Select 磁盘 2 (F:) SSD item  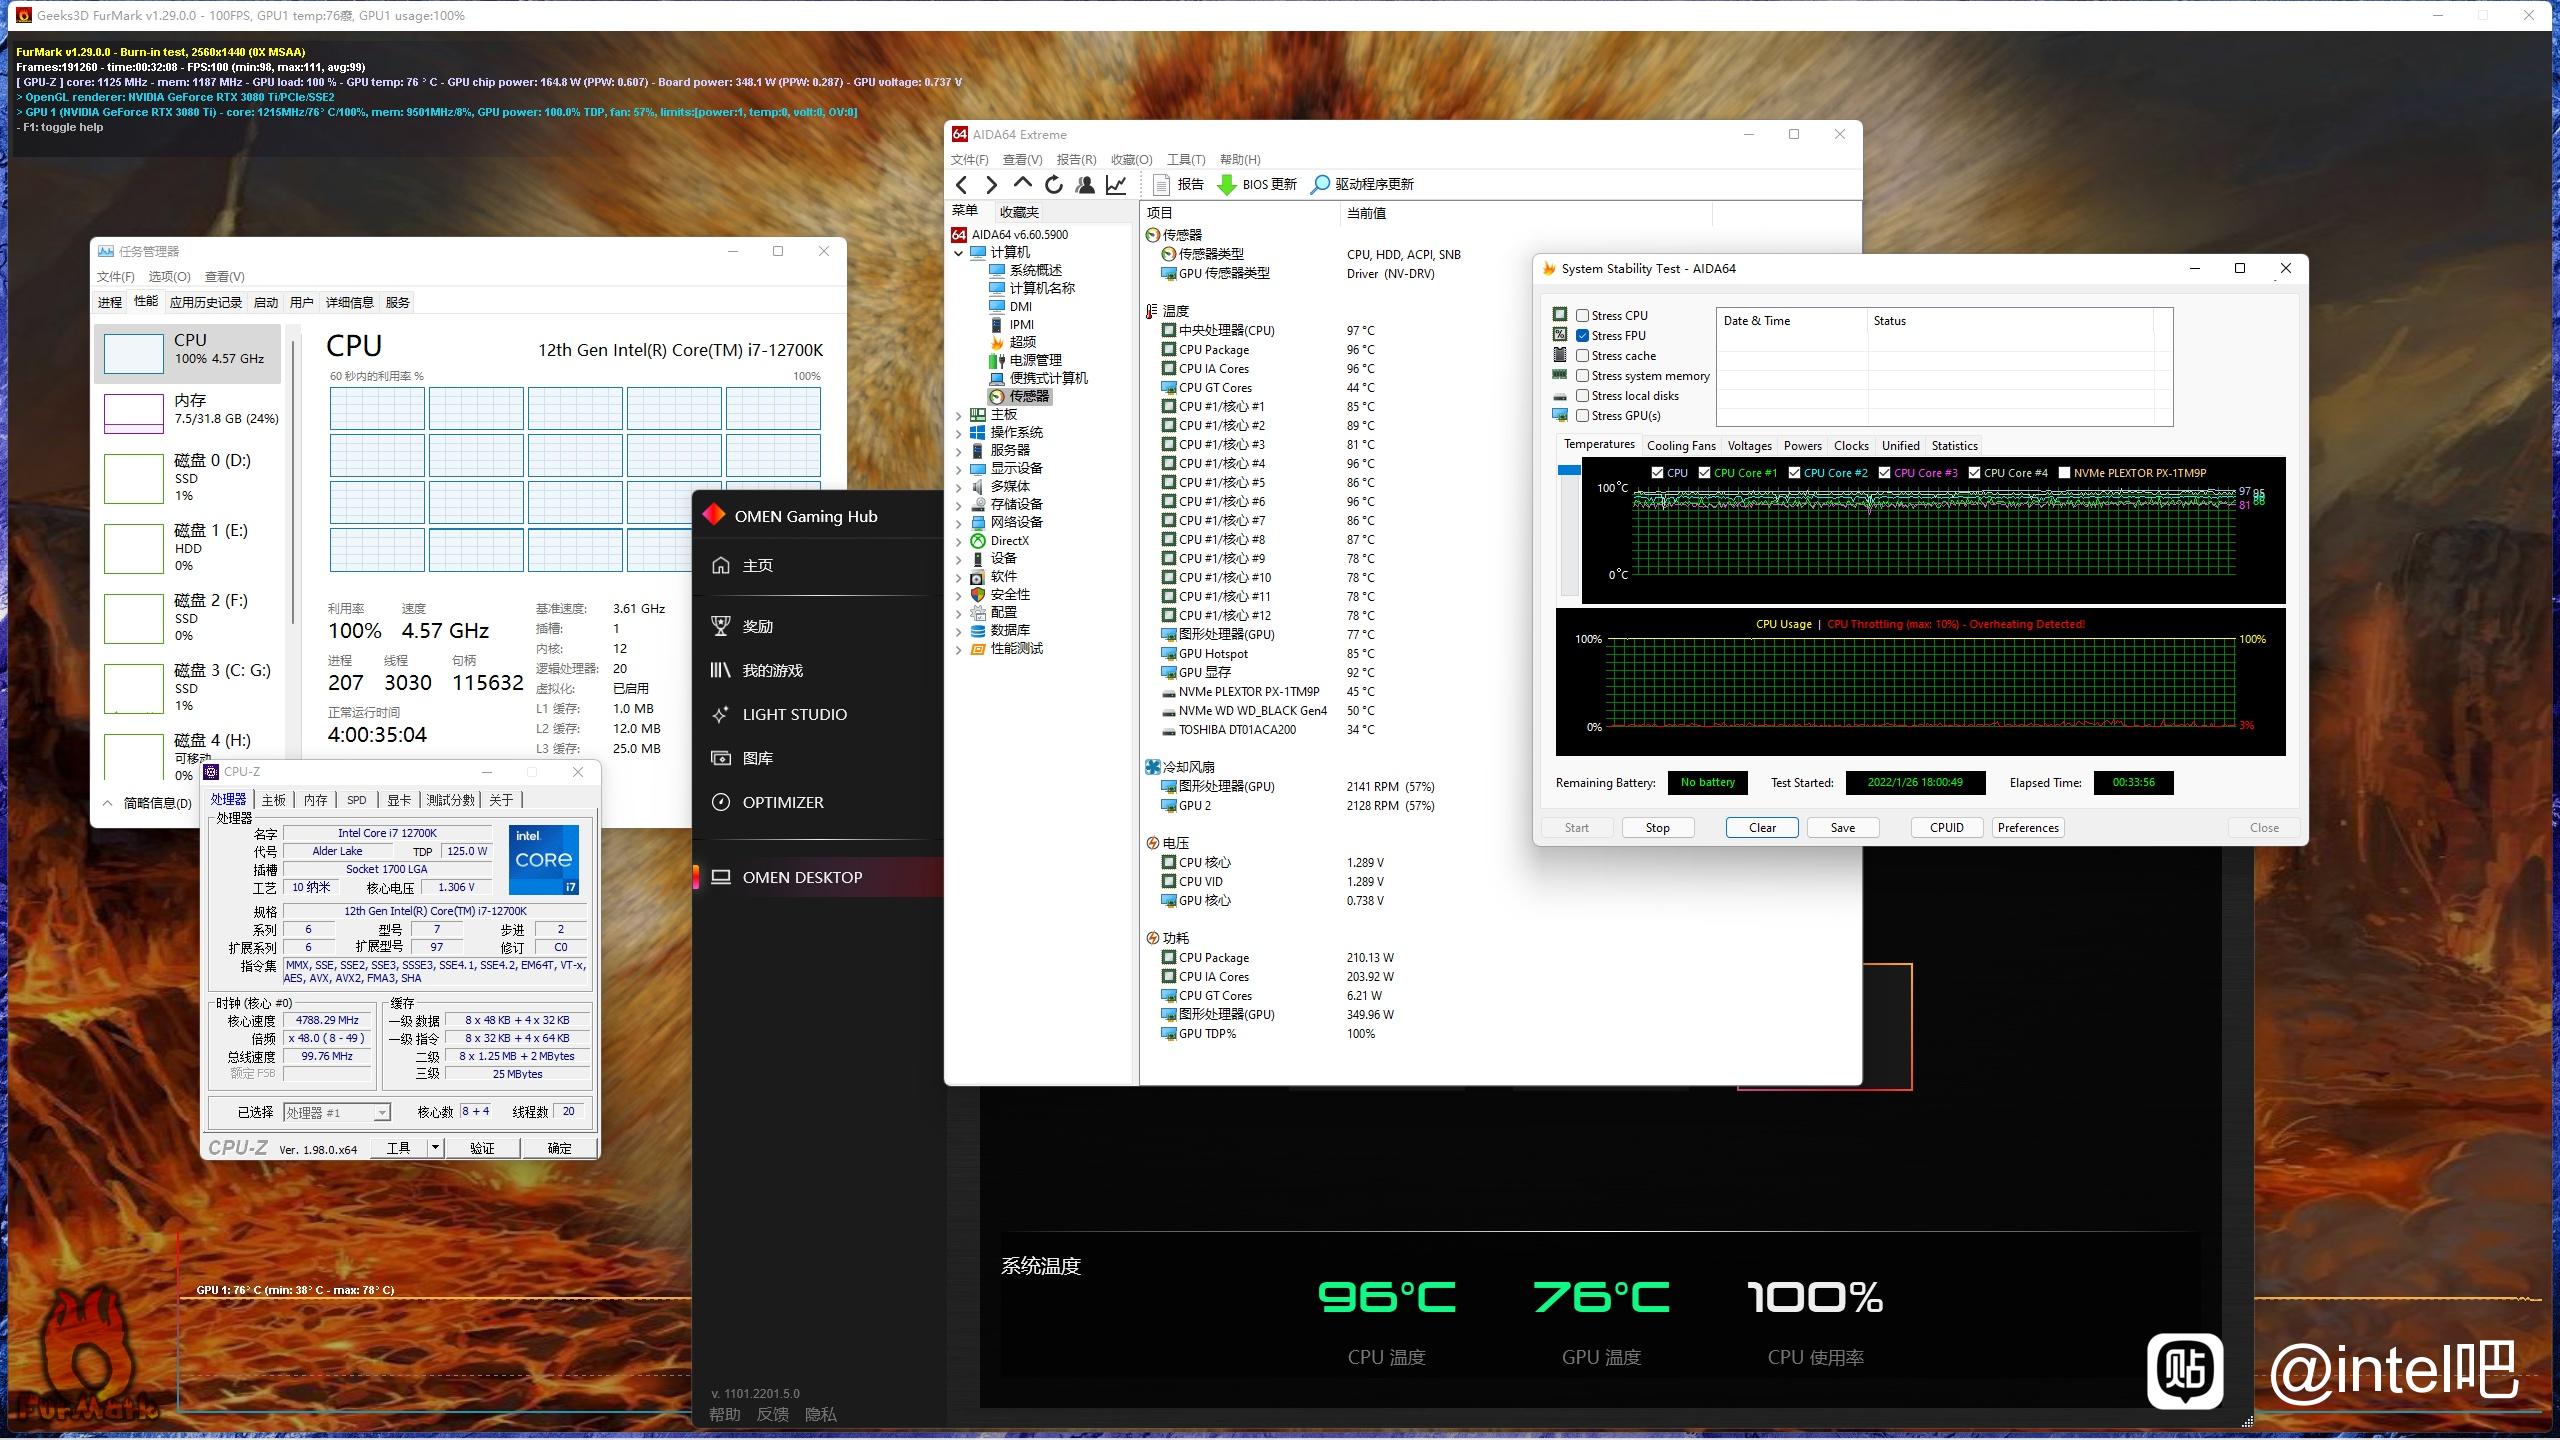pos(188,619)
